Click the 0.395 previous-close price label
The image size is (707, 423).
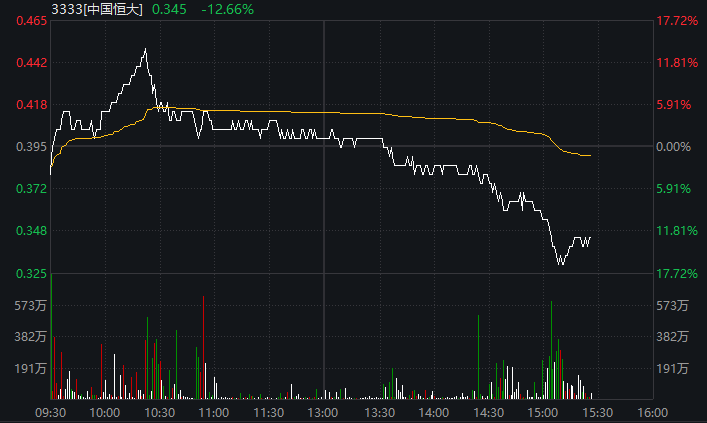point(32,147)
